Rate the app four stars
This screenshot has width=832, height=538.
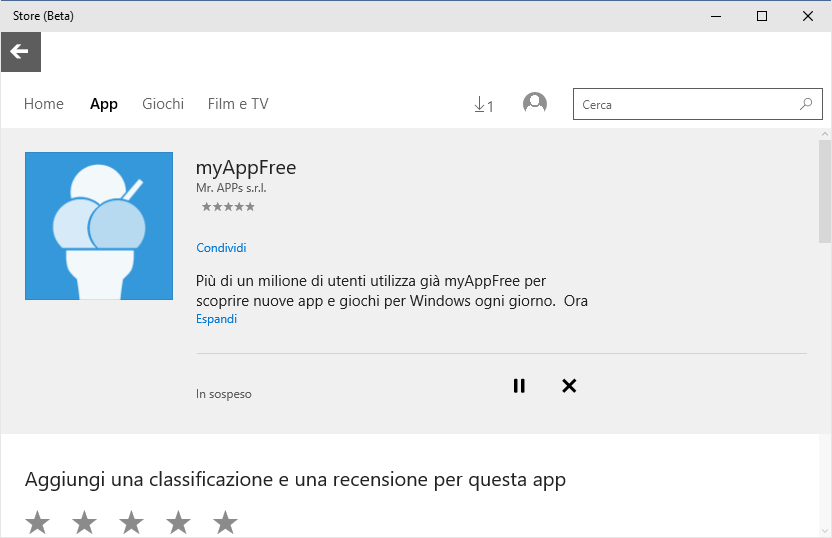click(x=178, y=522)
